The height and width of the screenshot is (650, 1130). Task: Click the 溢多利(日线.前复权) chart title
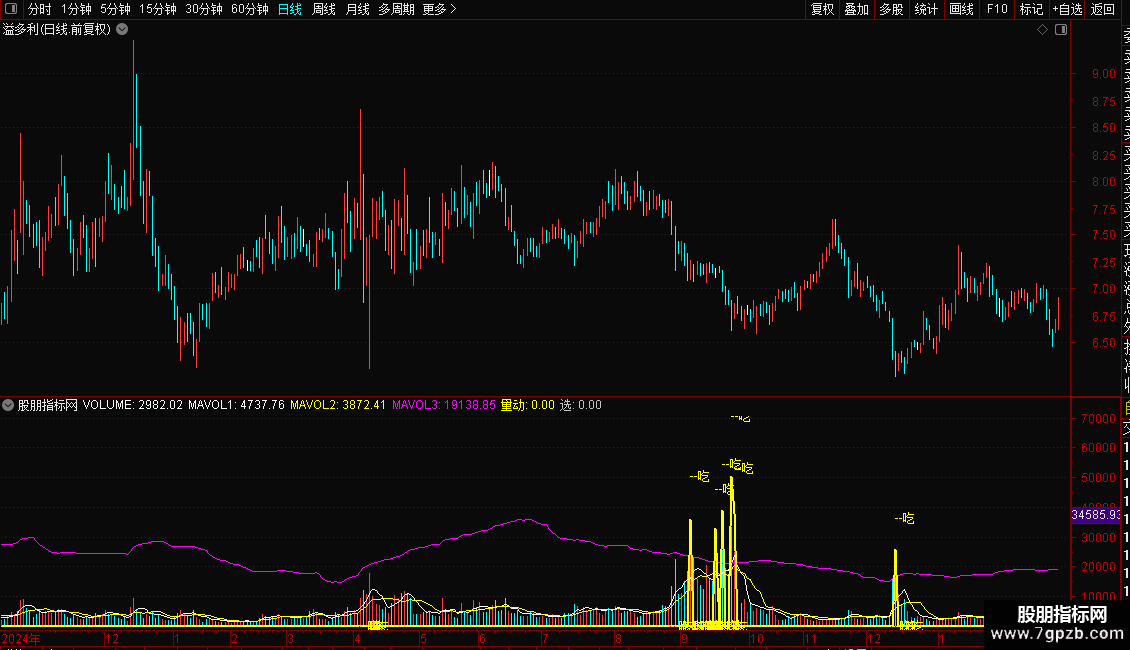coord(57,30)
